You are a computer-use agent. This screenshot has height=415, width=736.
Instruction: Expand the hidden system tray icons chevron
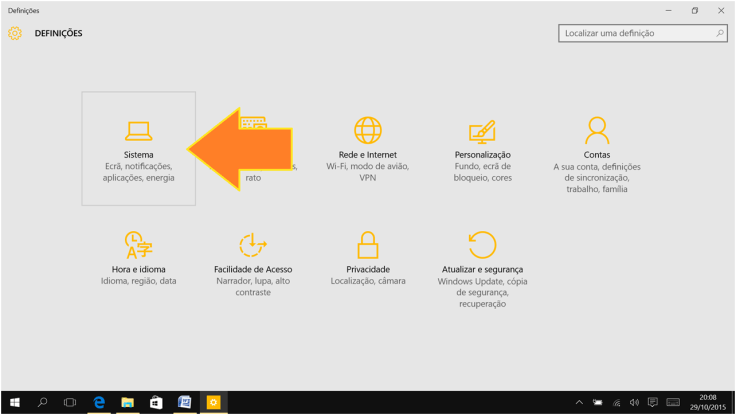tap(581, 402)
